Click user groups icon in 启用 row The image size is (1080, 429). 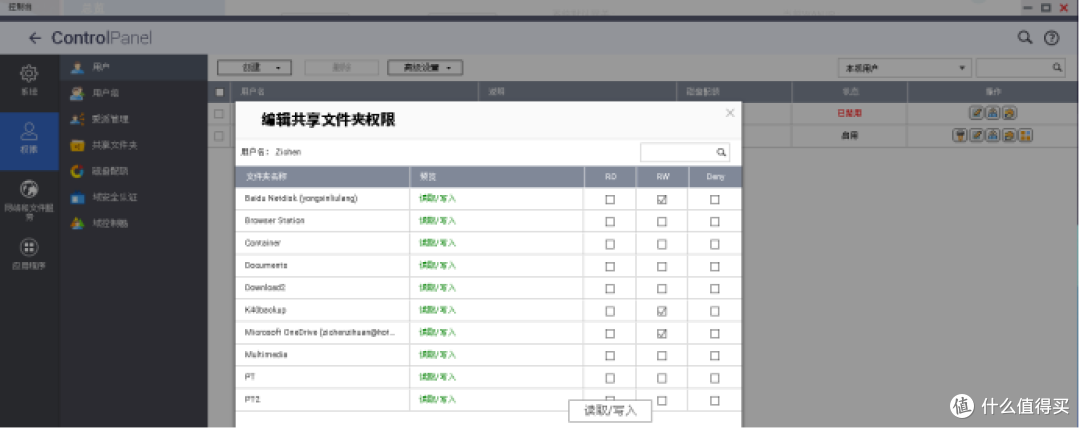click(993, 136)
